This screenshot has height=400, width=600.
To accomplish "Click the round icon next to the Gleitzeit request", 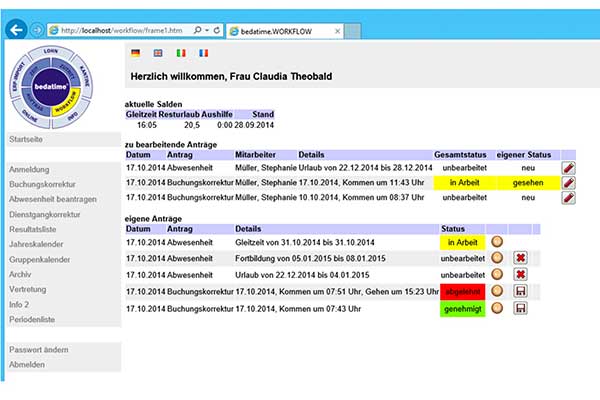I will click(497, 242).
